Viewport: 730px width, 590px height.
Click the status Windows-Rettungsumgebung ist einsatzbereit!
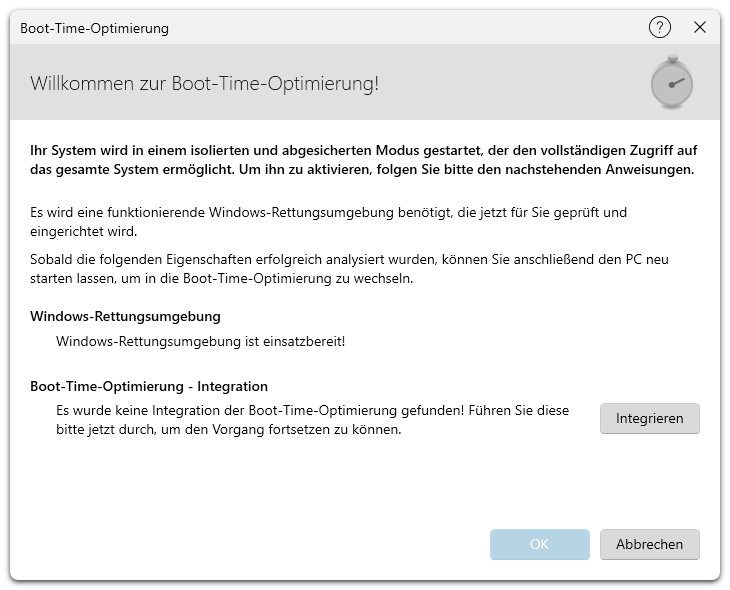(x=201, y=341)
